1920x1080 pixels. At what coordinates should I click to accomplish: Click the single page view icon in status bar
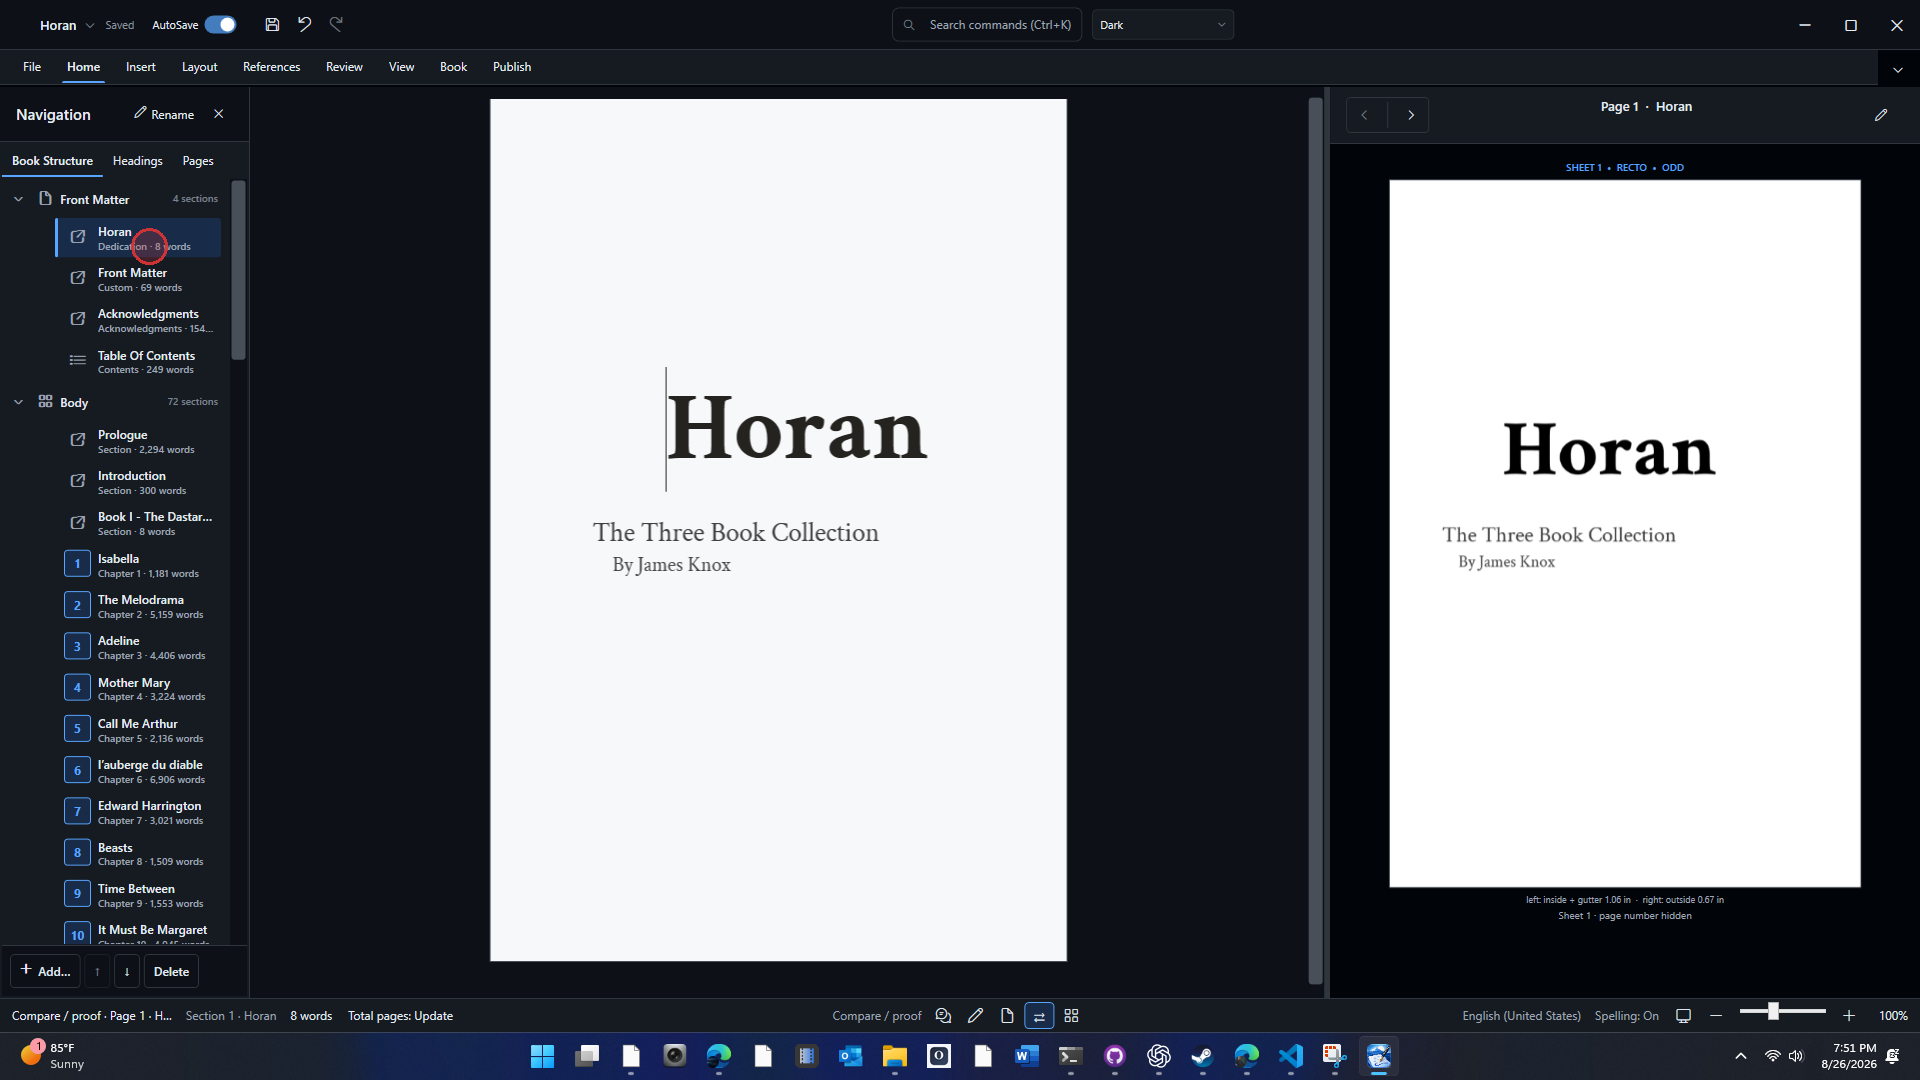[1007, 1016]
